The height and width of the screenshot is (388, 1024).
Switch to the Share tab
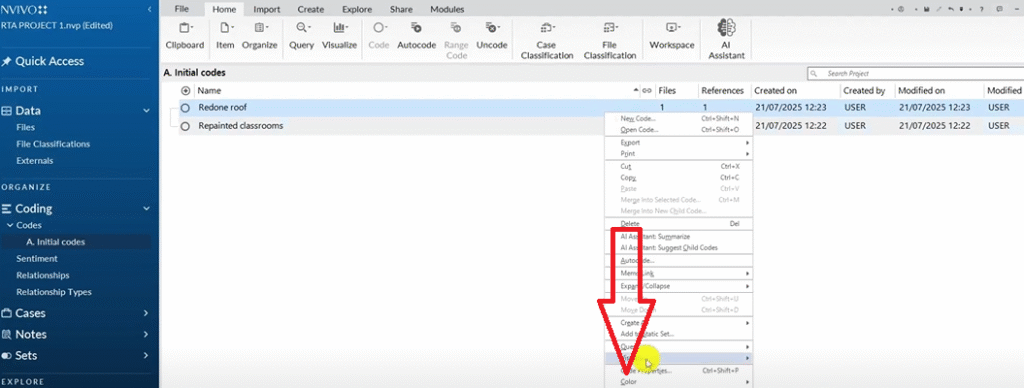coord(401,10)
